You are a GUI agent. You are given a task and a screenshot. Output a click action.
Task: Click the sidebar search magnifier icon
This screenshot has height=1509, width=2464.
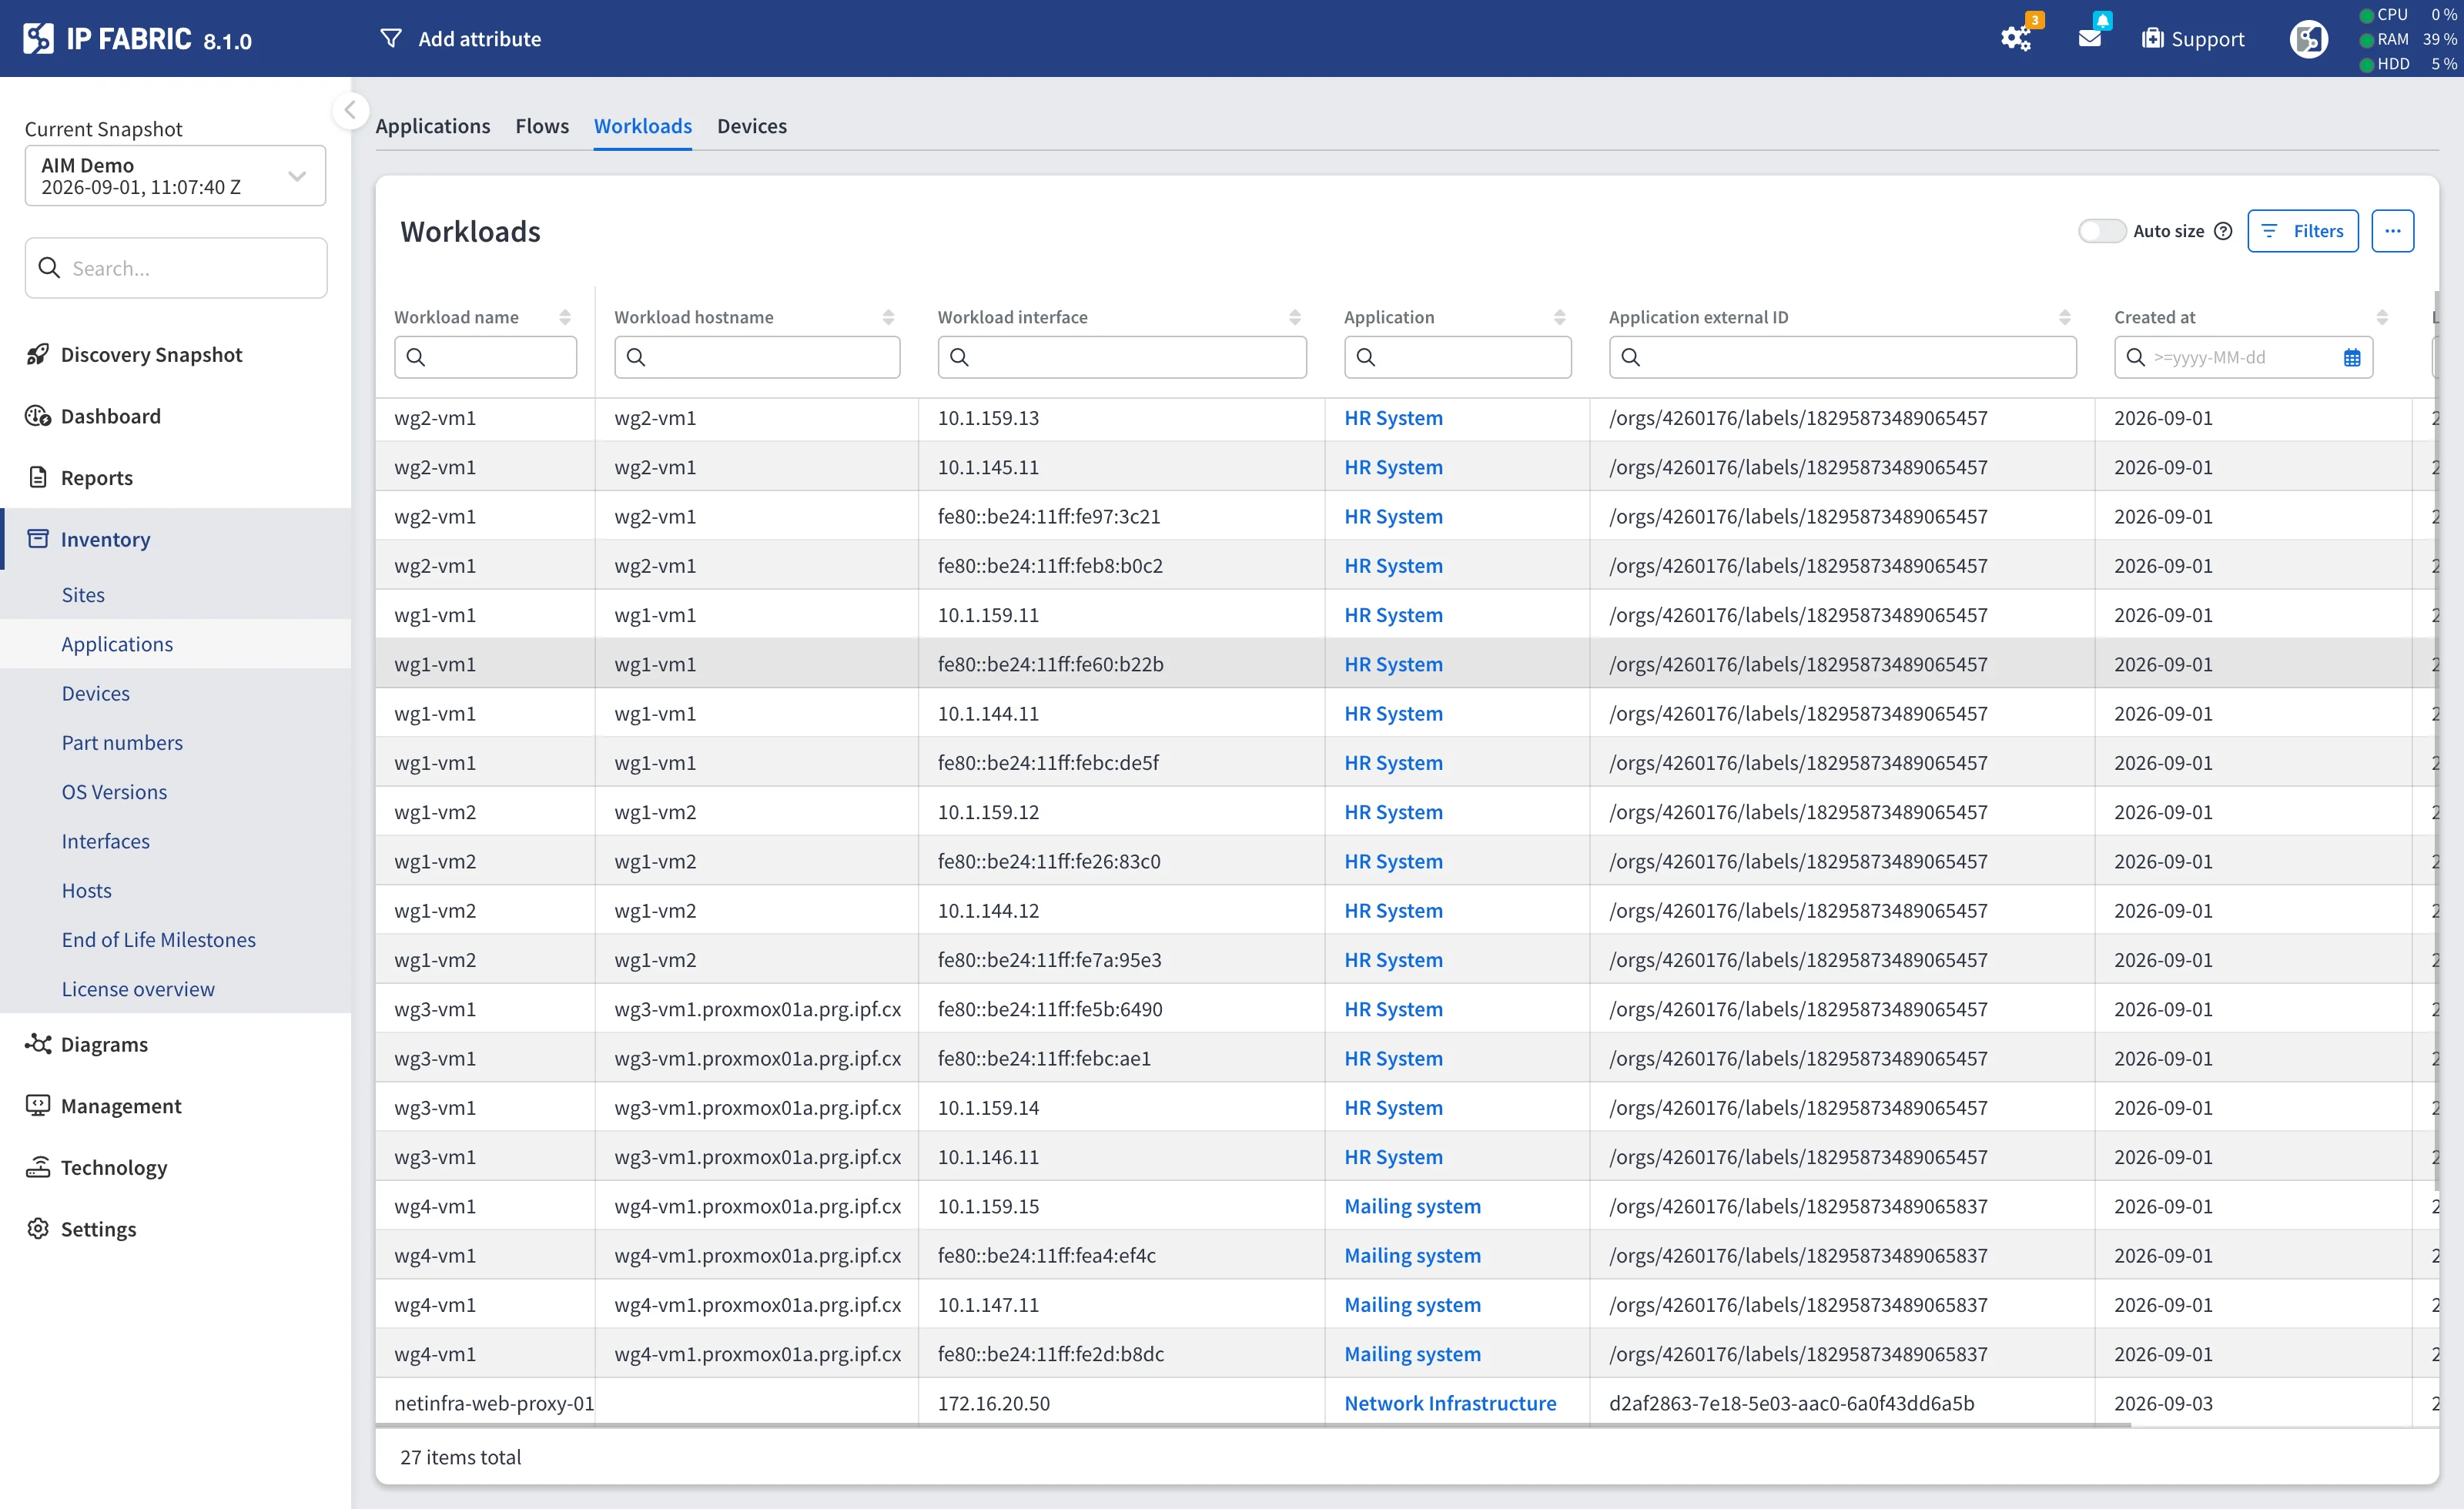[x=49, y=268]
